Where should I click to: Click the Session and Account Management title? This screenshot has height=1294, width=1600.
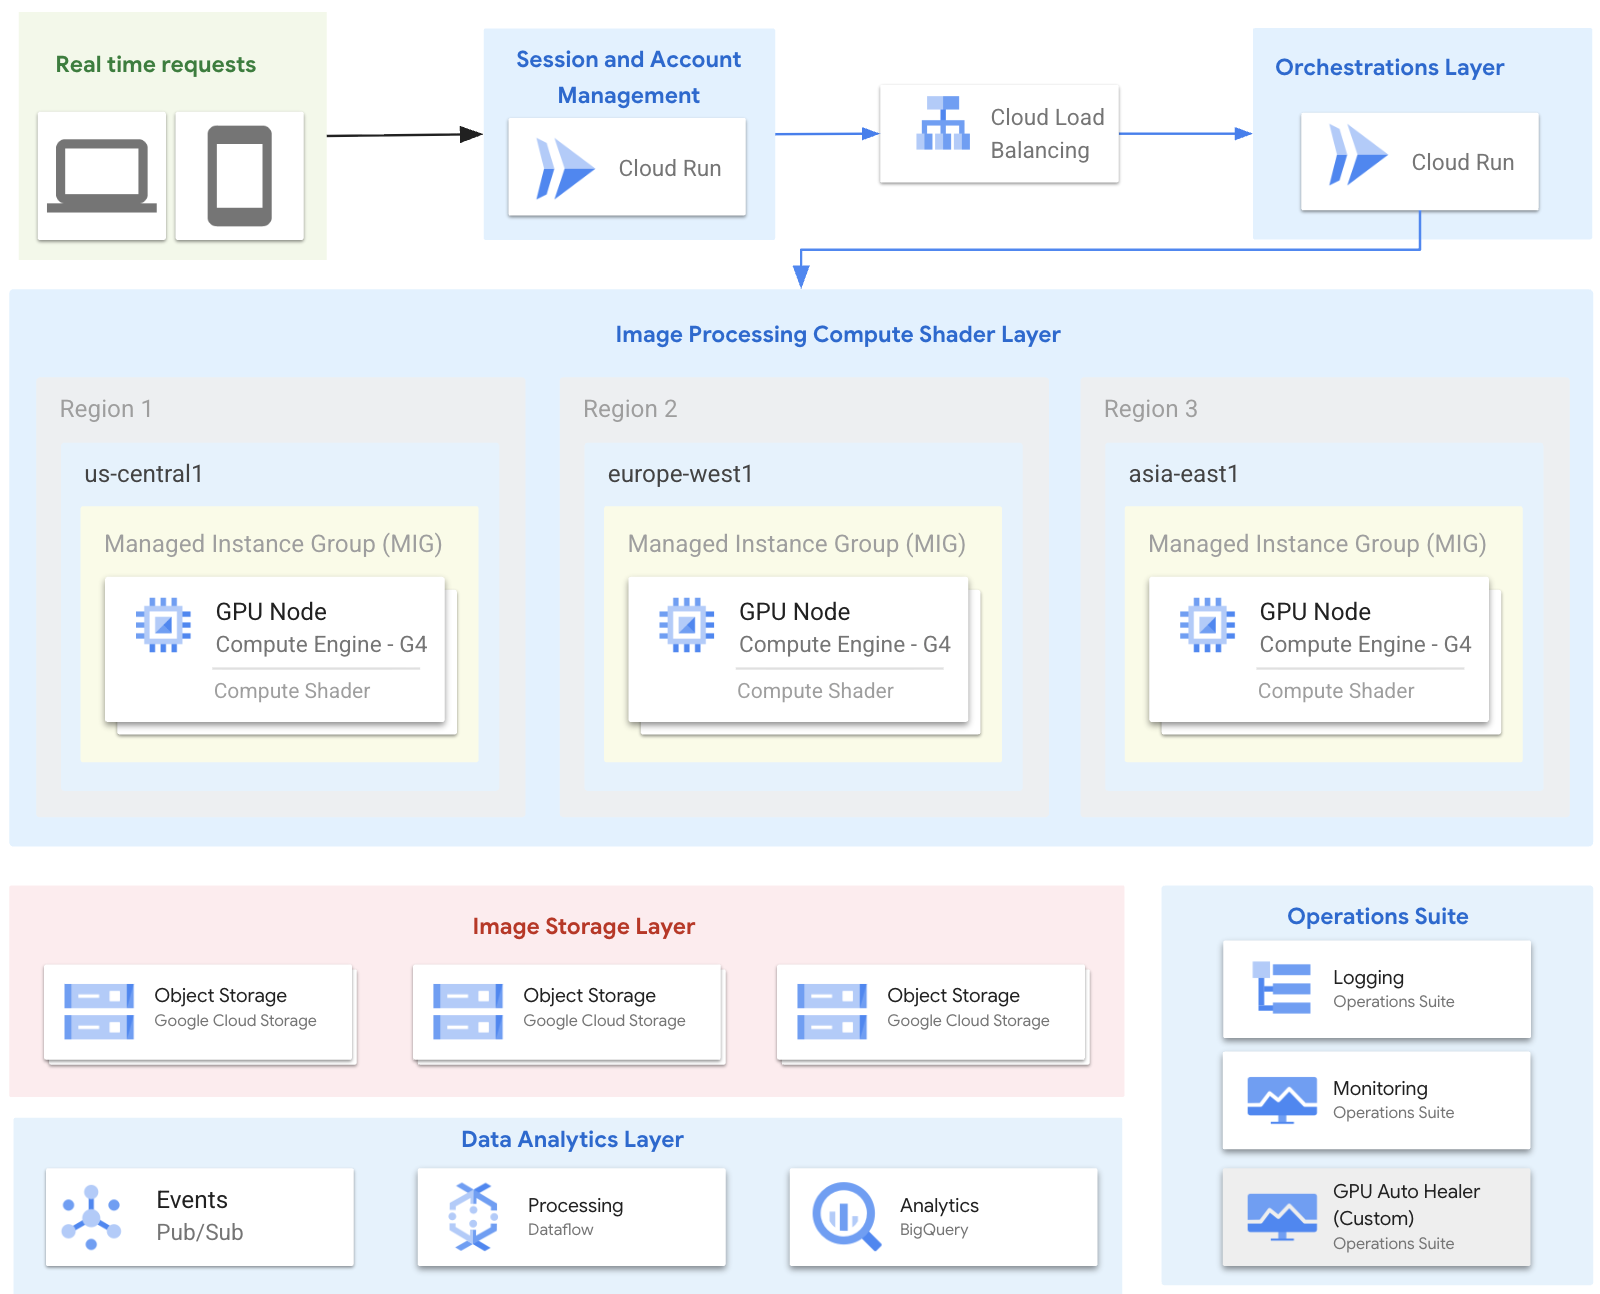(629, 77)
